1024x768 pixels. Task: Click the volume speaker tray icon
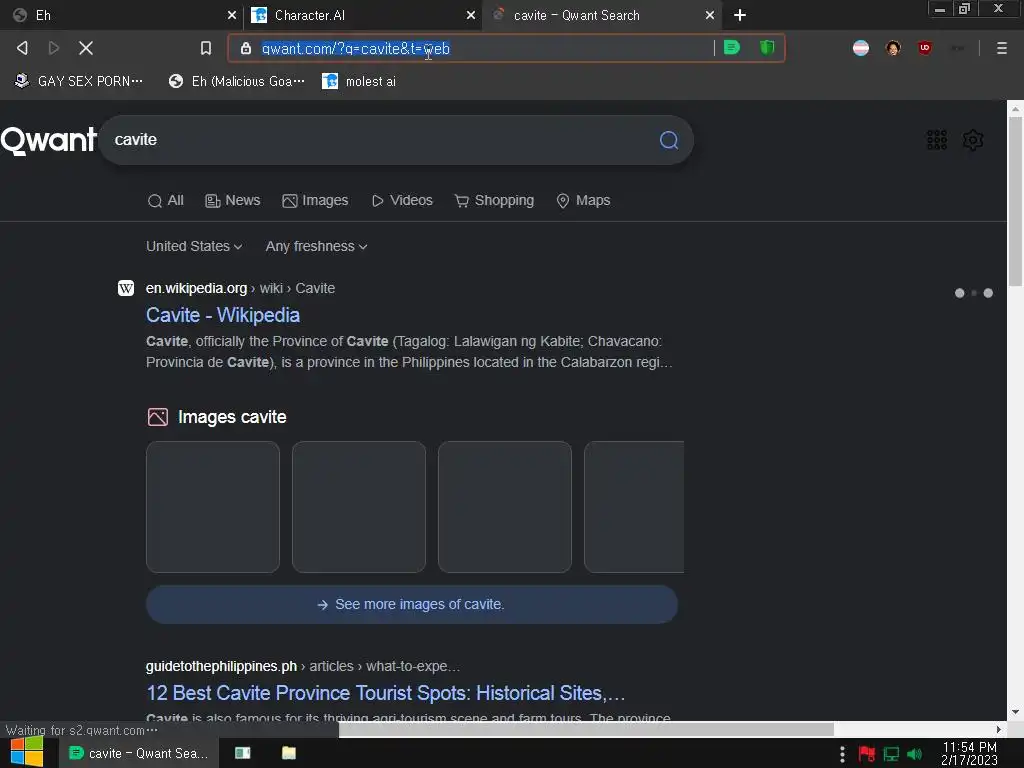tap(914, 754)
